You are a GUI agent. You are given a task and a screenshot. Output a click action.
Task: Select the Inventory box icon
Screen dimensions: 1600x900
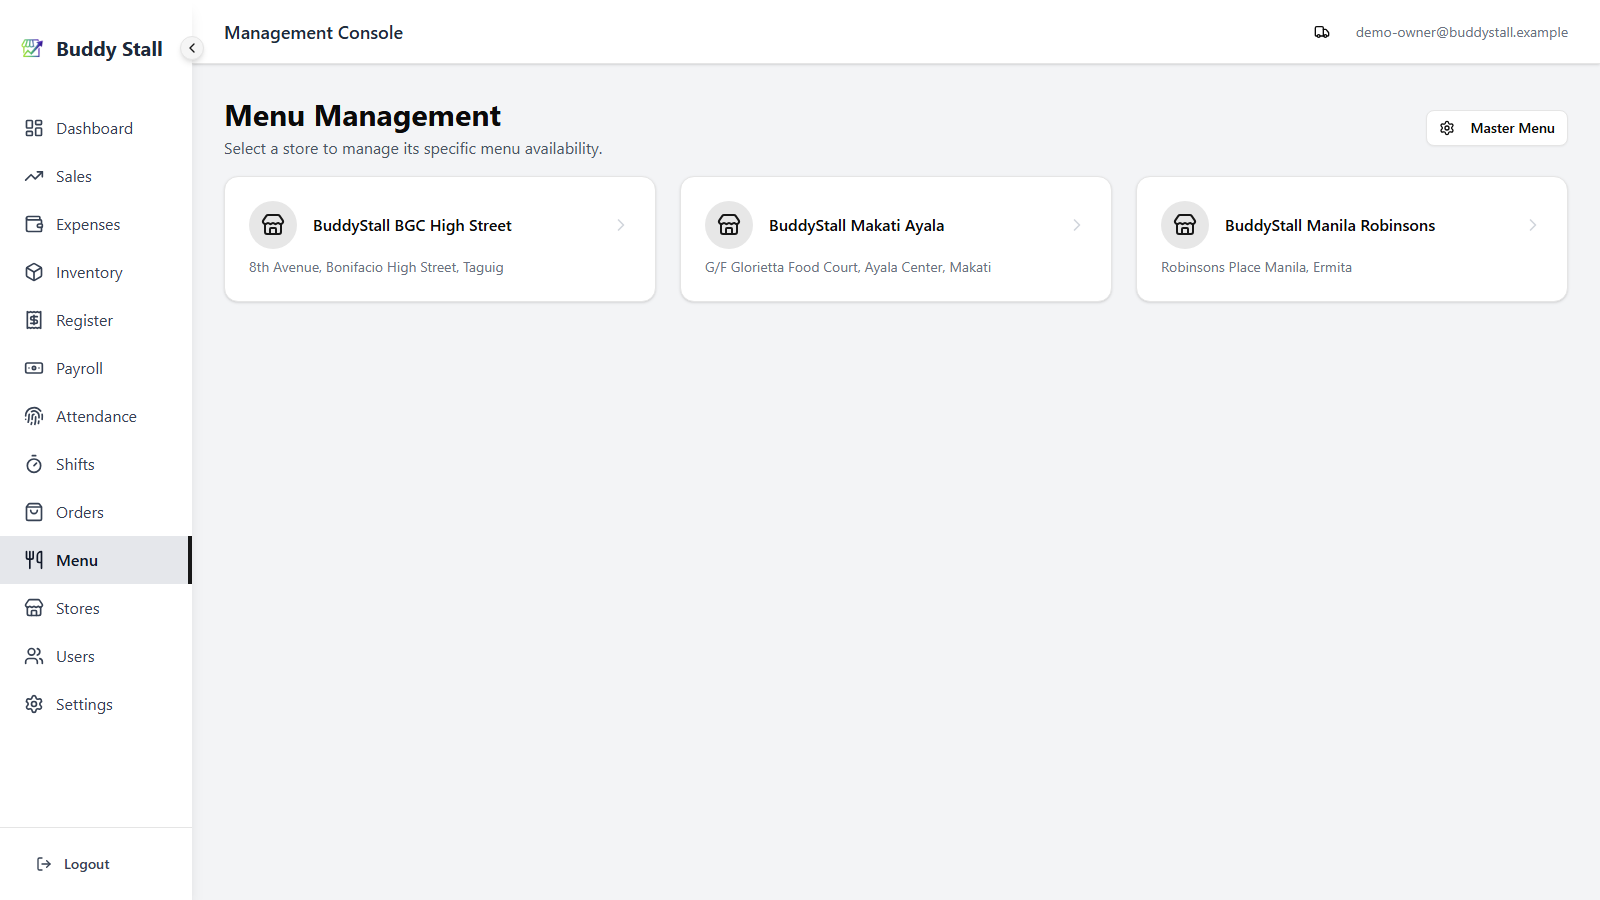tap(34, 272)
